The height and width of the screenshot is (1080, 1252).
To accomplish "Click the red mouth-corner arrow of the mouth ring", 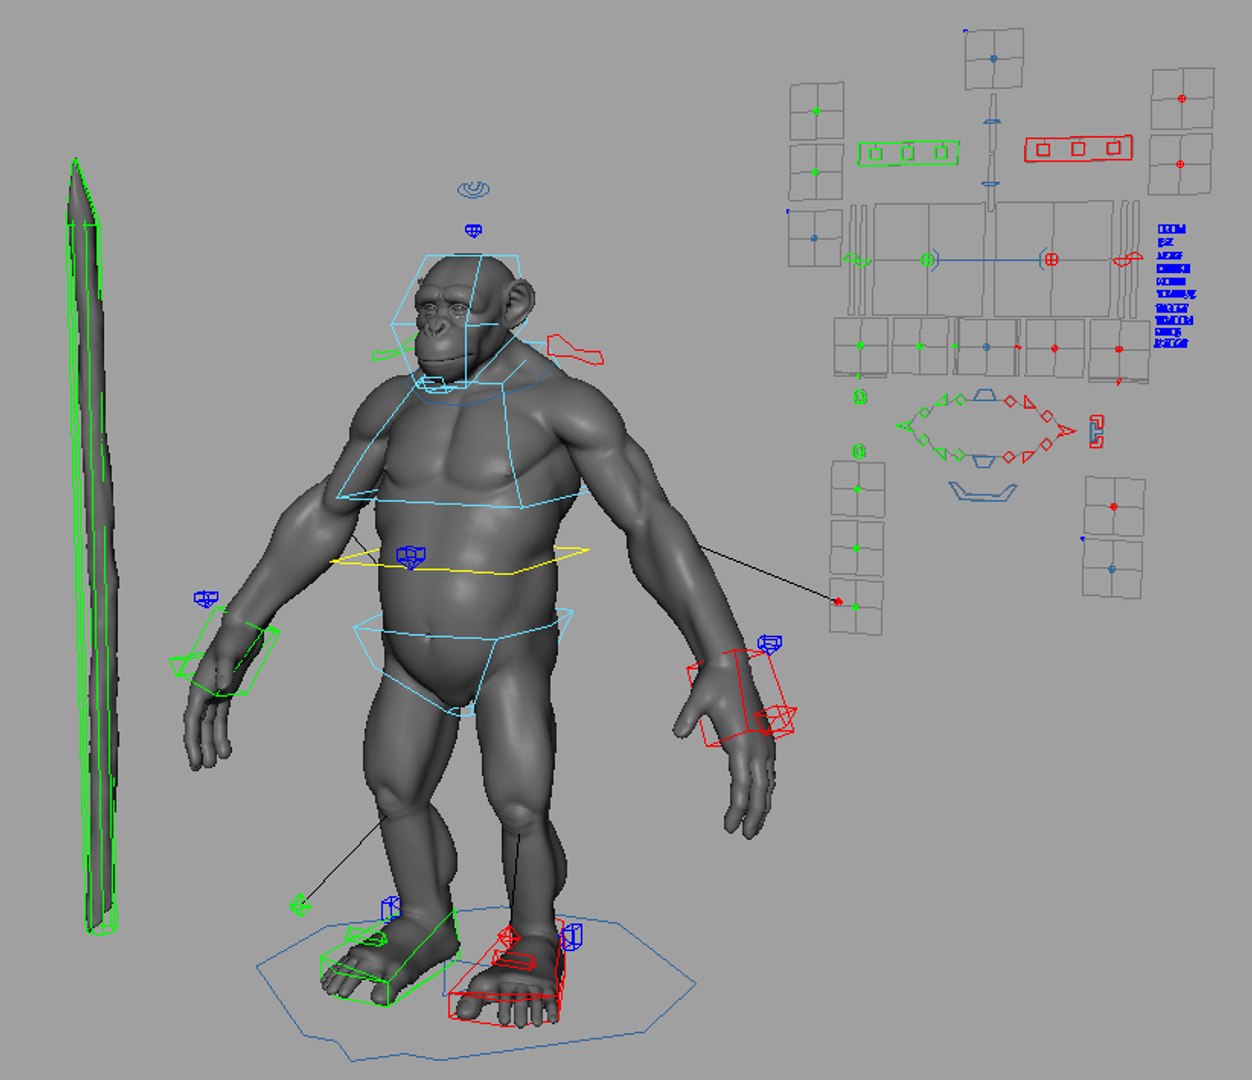I will pos(1066,431).
